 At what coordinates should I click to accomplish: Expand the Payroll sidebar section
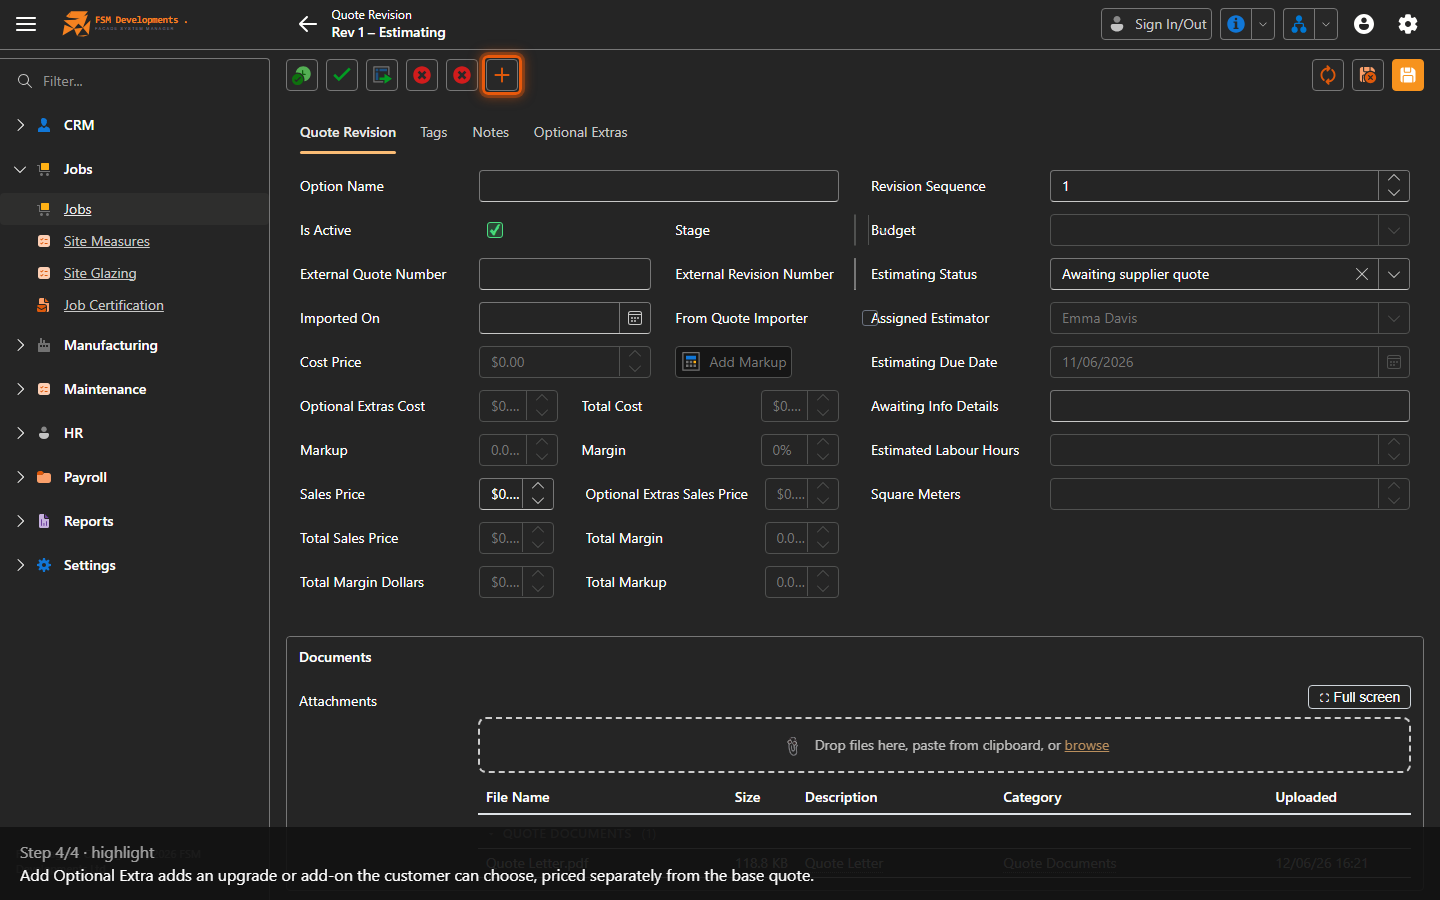click(x=20, y=477)
